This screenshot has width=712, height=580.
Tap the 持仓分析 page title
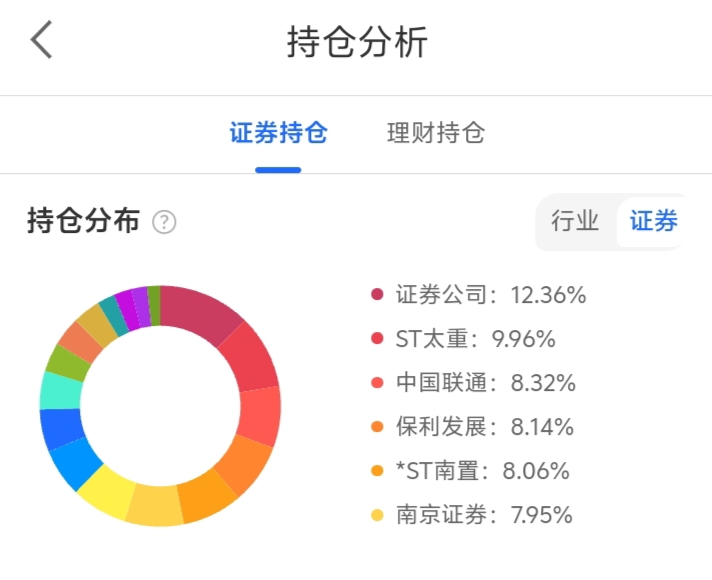pyautogui.click(x=357, y=42)
